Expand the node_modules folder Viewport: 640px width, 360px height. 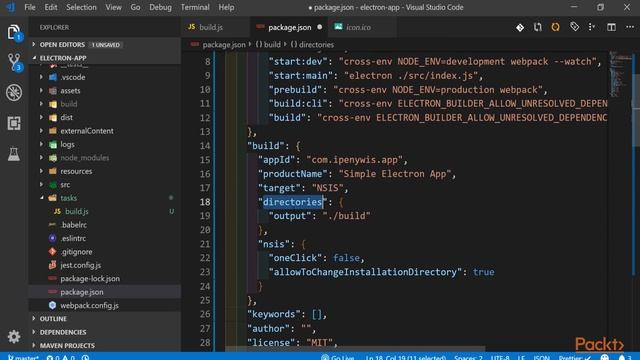point(41,158)
